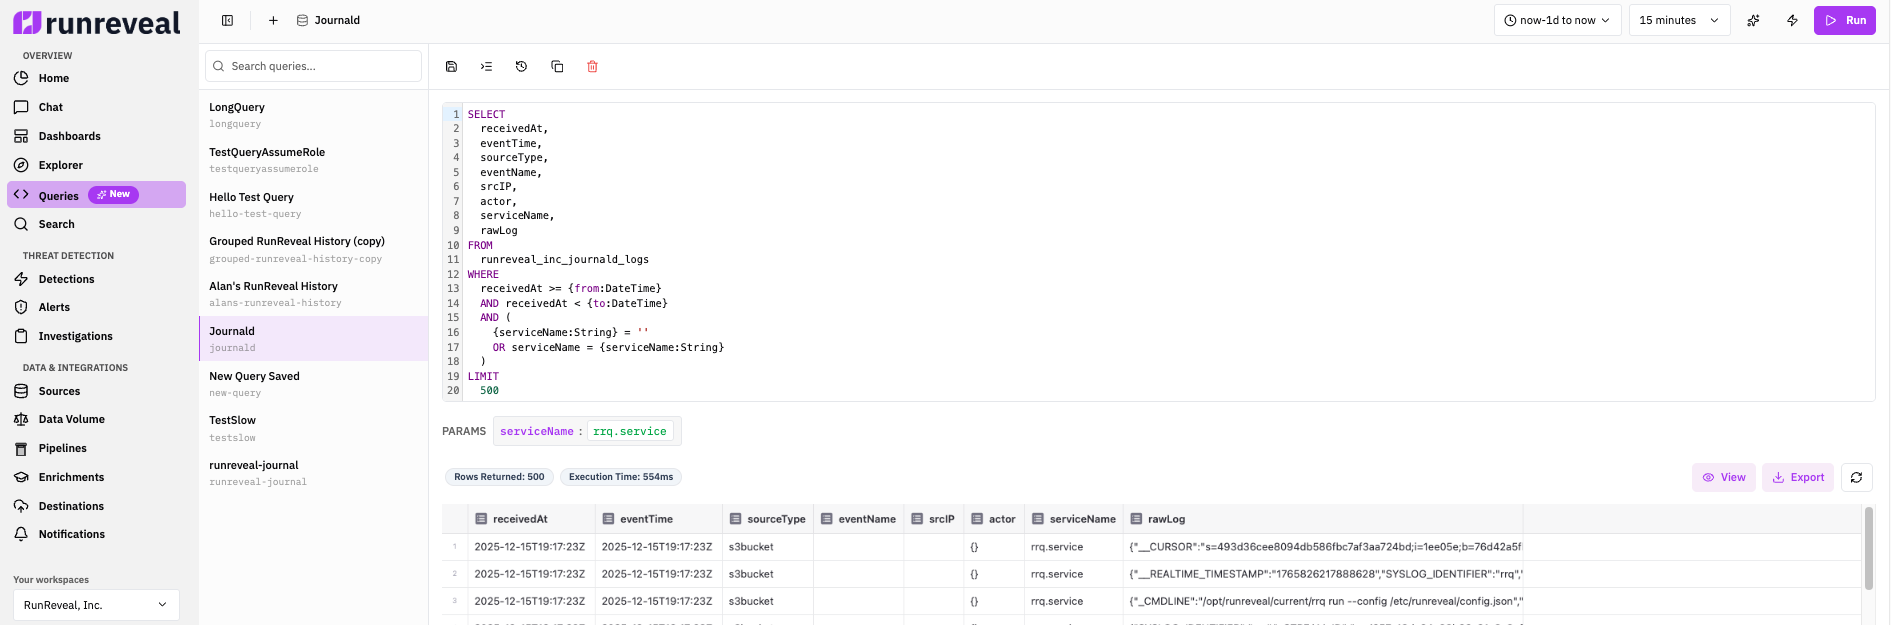
Task: Select the New Query Saved entry
Action: click(x=314, y=384)
